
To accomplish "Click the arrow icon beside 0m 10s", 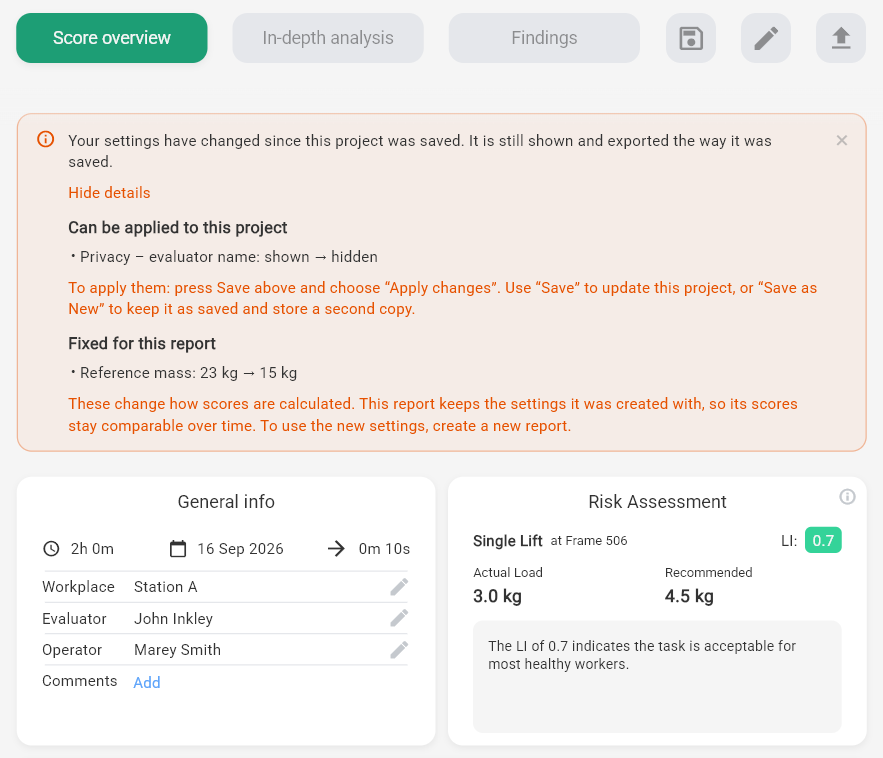I will point(336,549).
